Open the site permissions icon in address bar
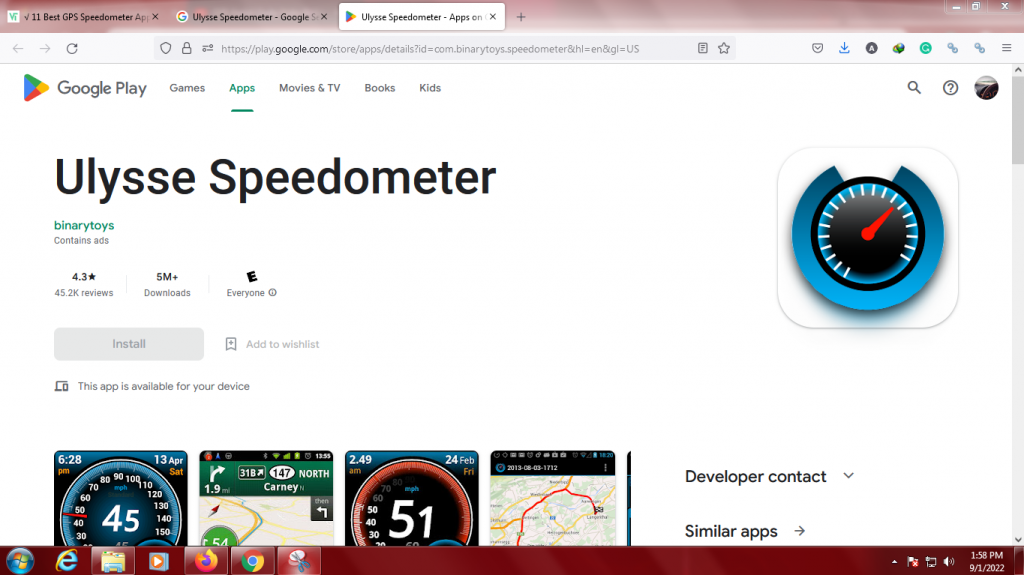The image size is (1024, 575). pos(208,48)
